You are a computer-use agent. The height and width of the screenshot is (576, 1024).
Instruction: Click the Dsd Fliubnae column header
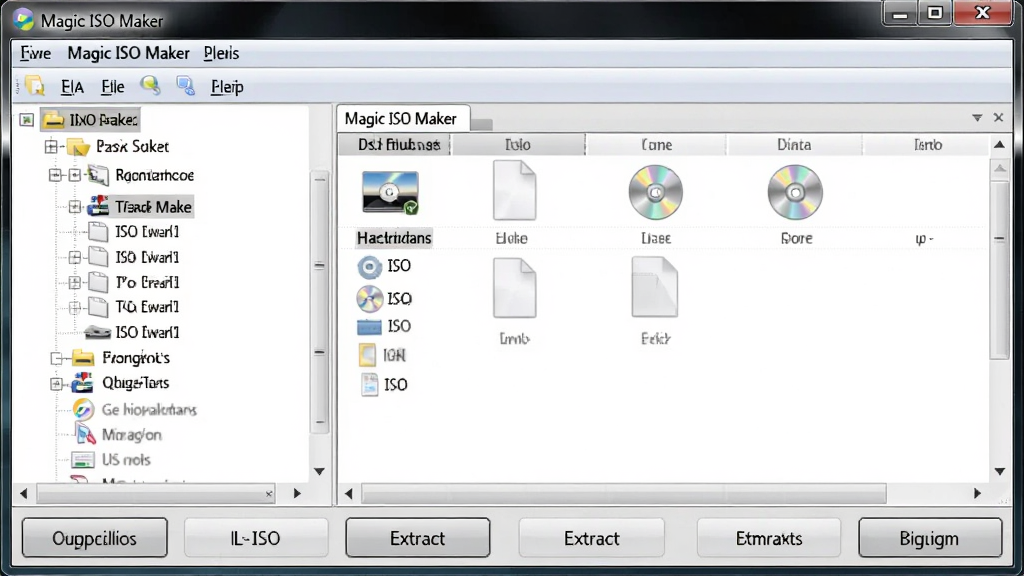(x=394, y=144)
